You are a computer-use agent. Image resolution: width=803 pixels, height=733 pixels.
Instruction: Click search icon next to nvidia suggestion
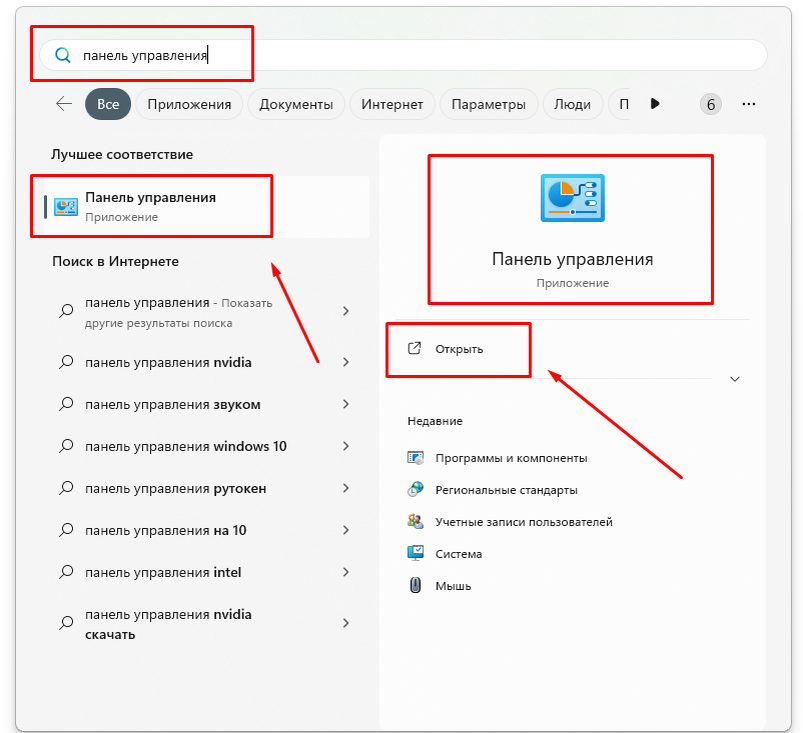tap(66, 362)
